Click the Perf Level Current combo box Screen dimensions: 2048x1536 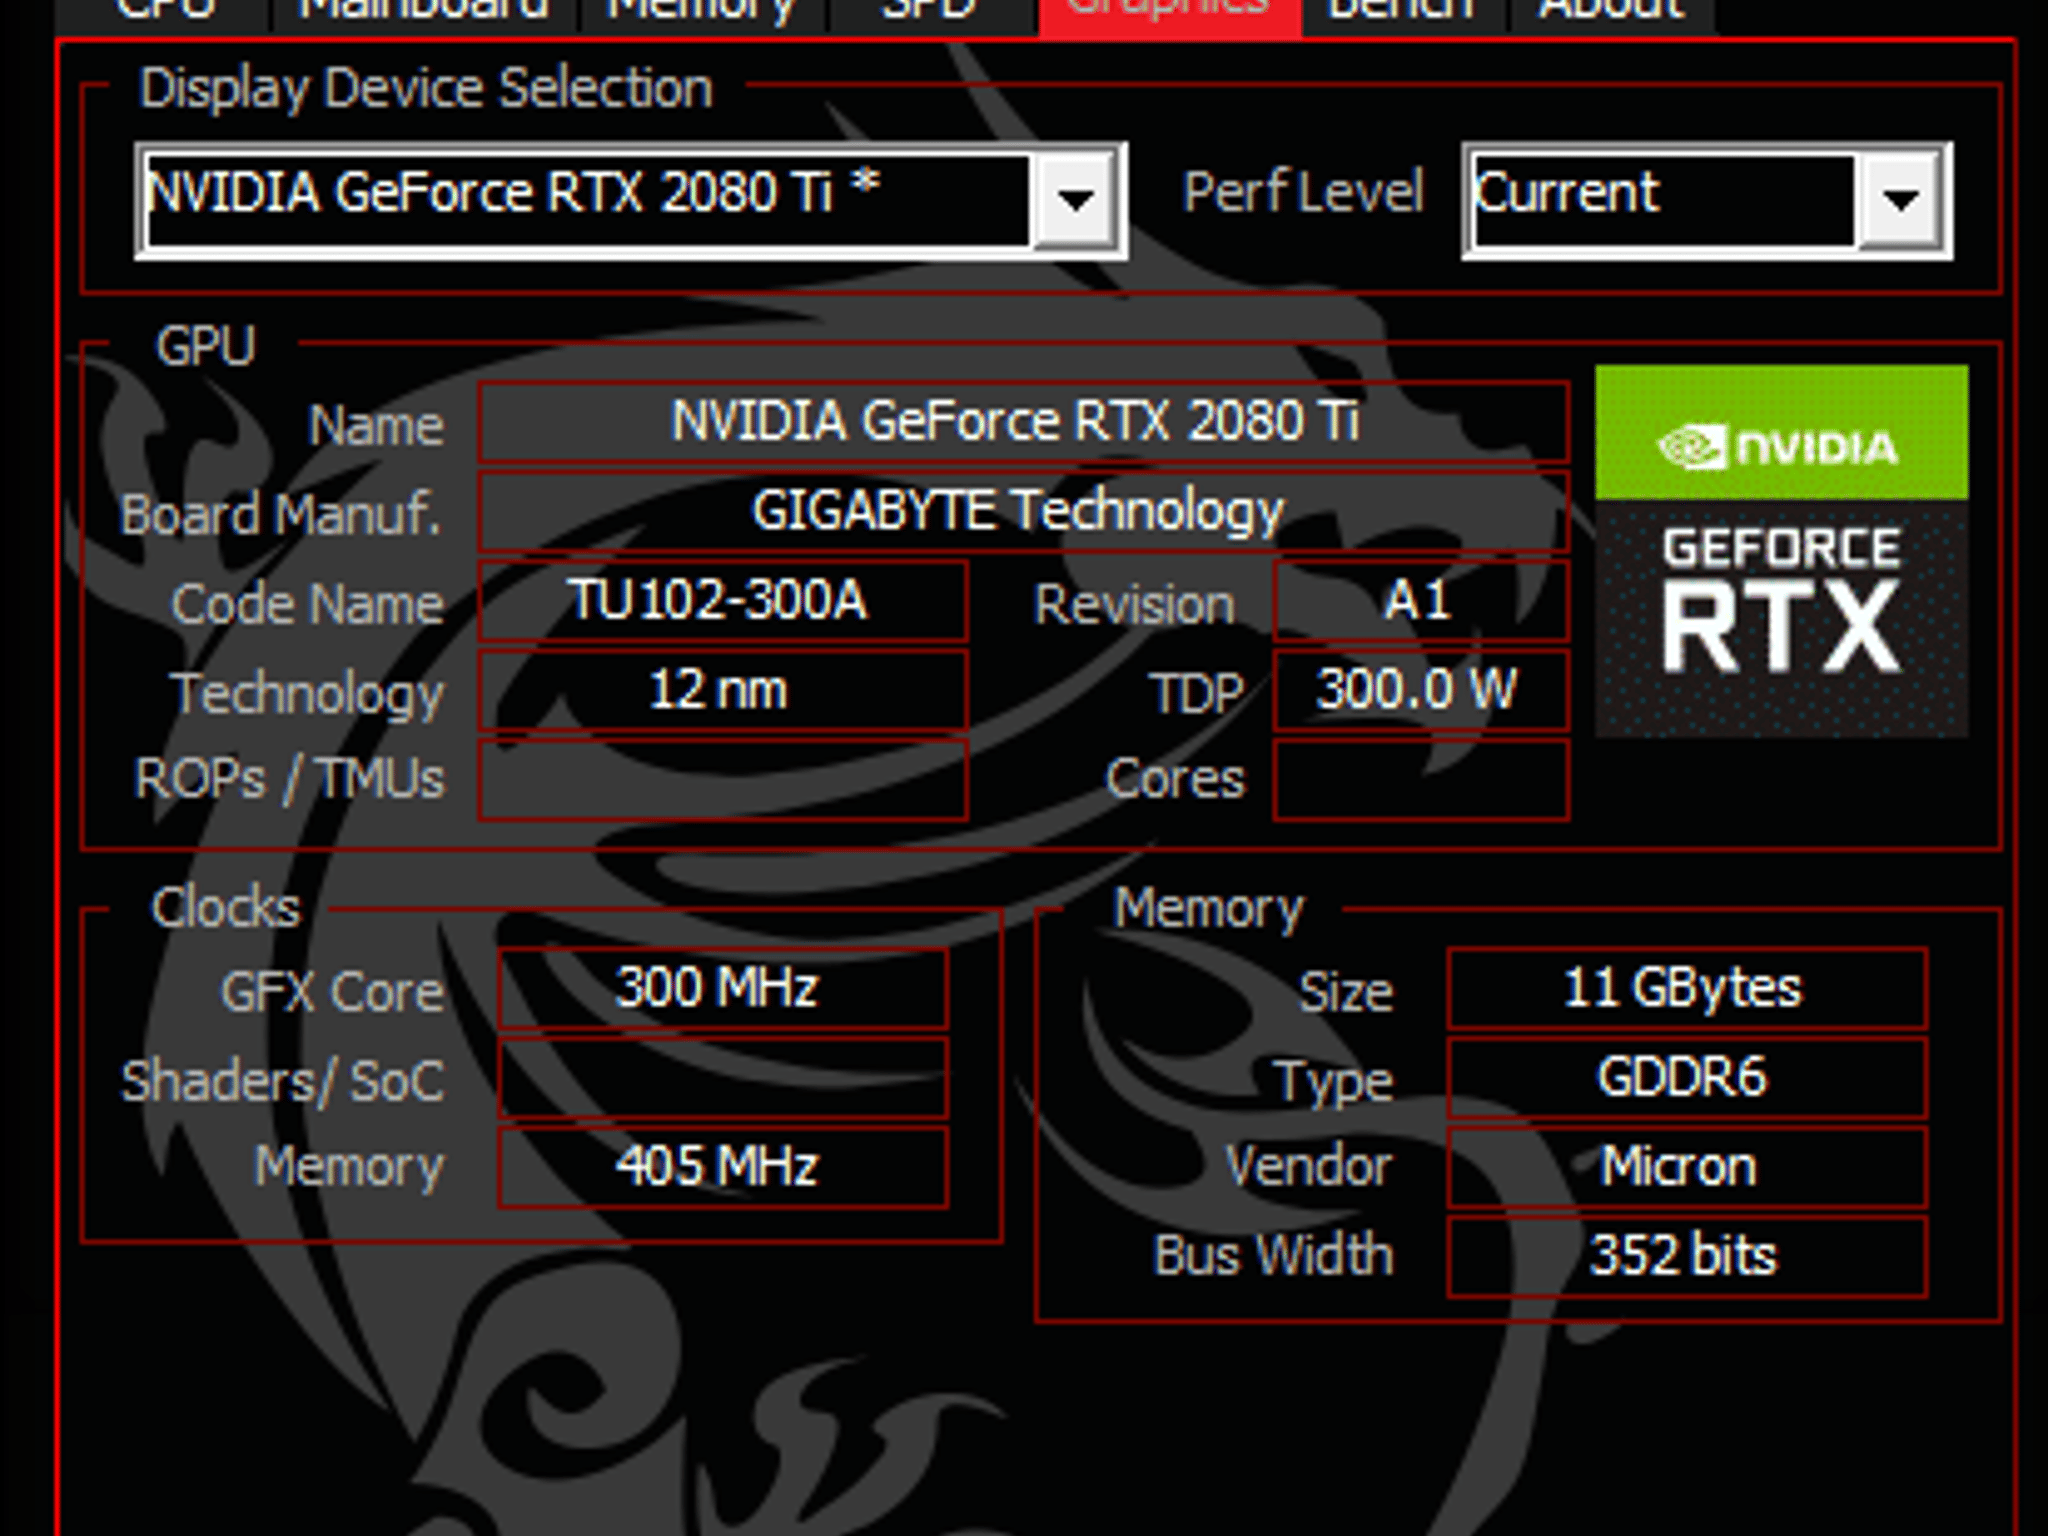coord(1707,201)
